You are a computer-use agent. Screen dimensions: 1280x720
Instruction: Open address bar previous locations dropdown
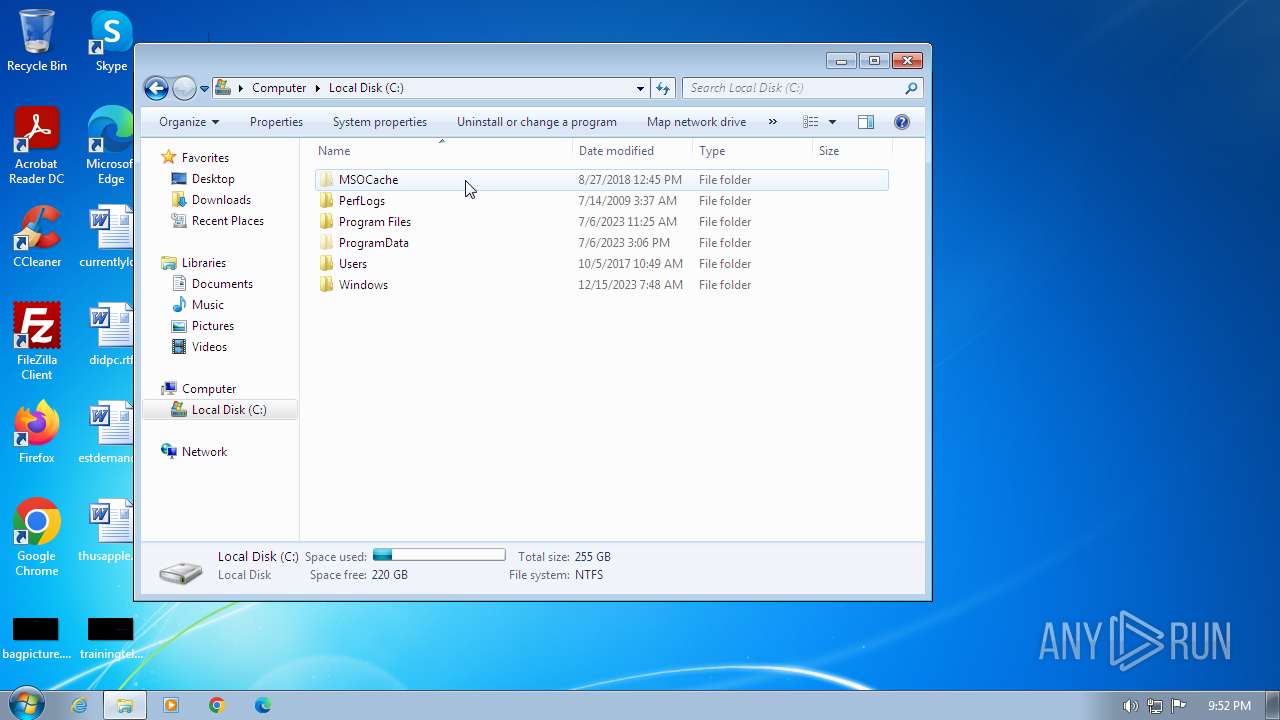pyautogui.click(x=640, y=88)
